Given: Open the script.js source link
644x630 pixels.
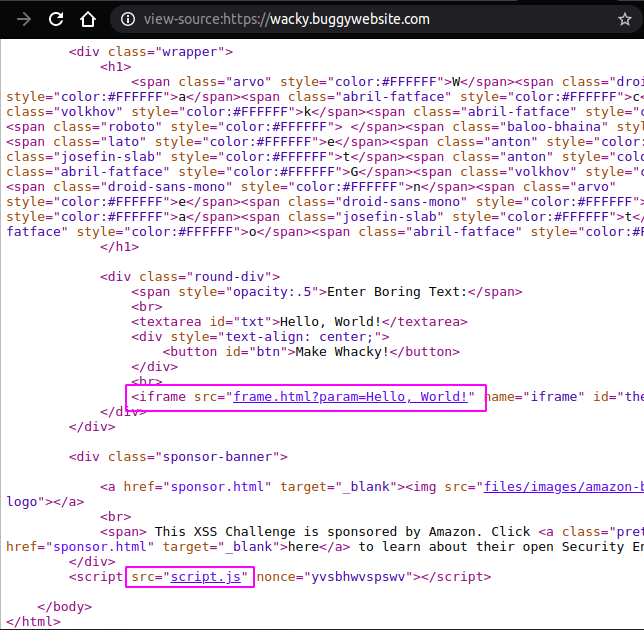Looking at the screenshot, I should click(205, 577).
